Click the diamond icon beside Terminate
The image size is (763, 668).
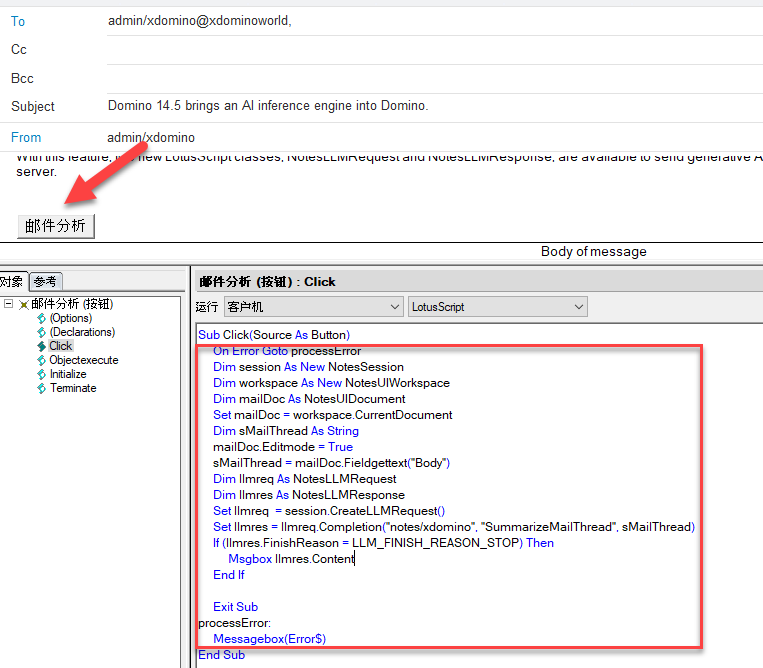coord(41,389)
